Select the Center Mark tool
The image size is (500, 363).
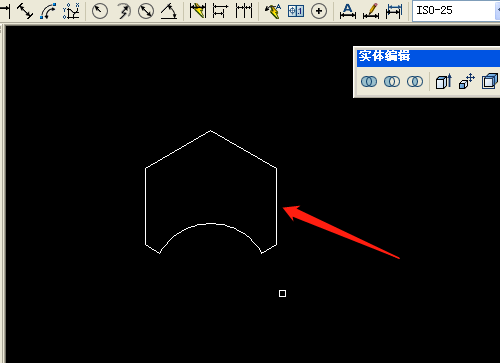pos(319,11)
